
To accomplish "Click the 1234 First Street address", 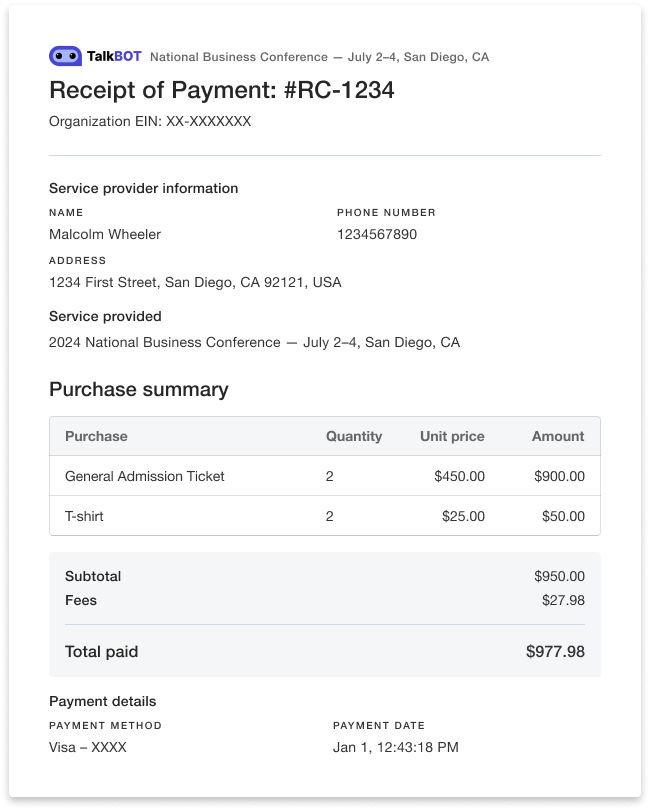I will 195,282.
